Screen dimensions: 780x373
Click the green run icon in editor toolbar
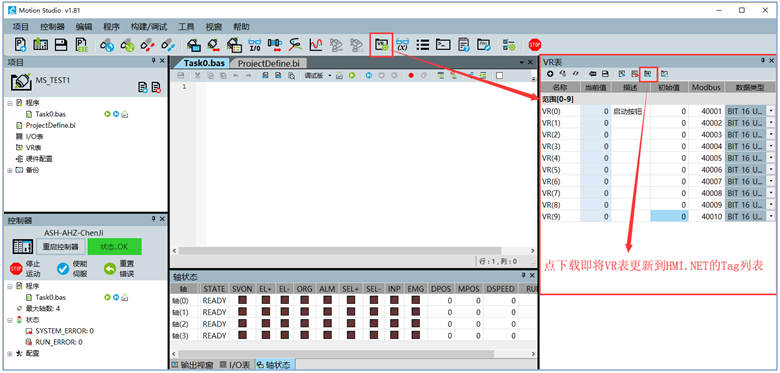(x=352, y=76)
